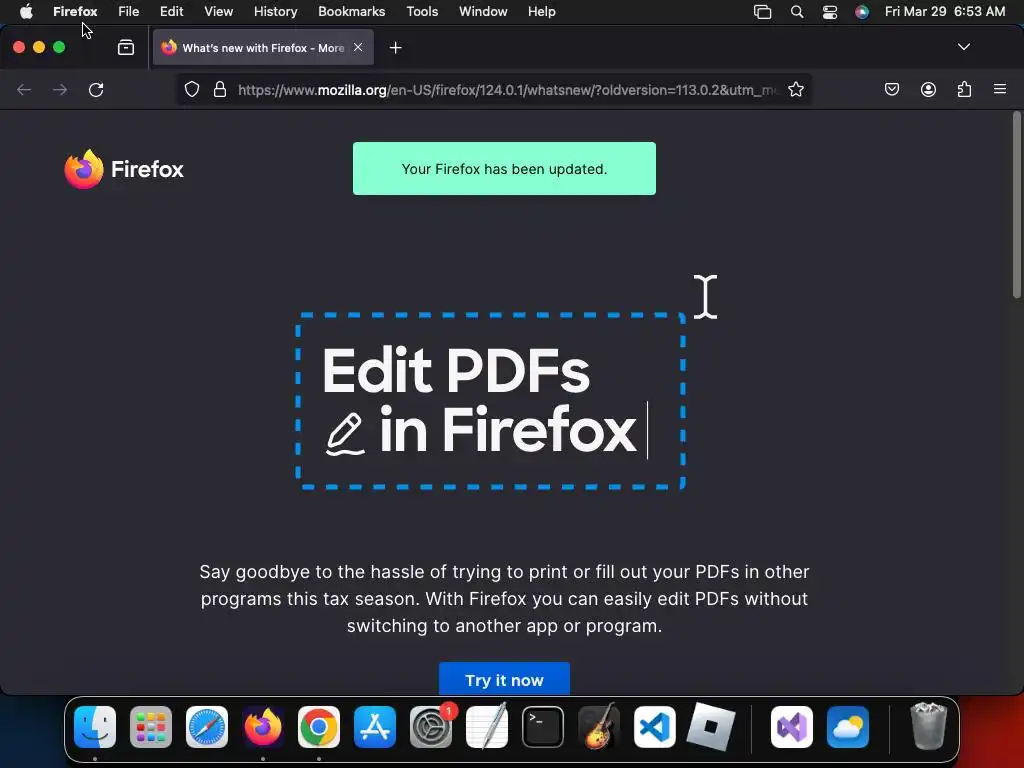Open Trash from the dock
Viewport: 1024px width, 768px height.
tap(928, 727)
